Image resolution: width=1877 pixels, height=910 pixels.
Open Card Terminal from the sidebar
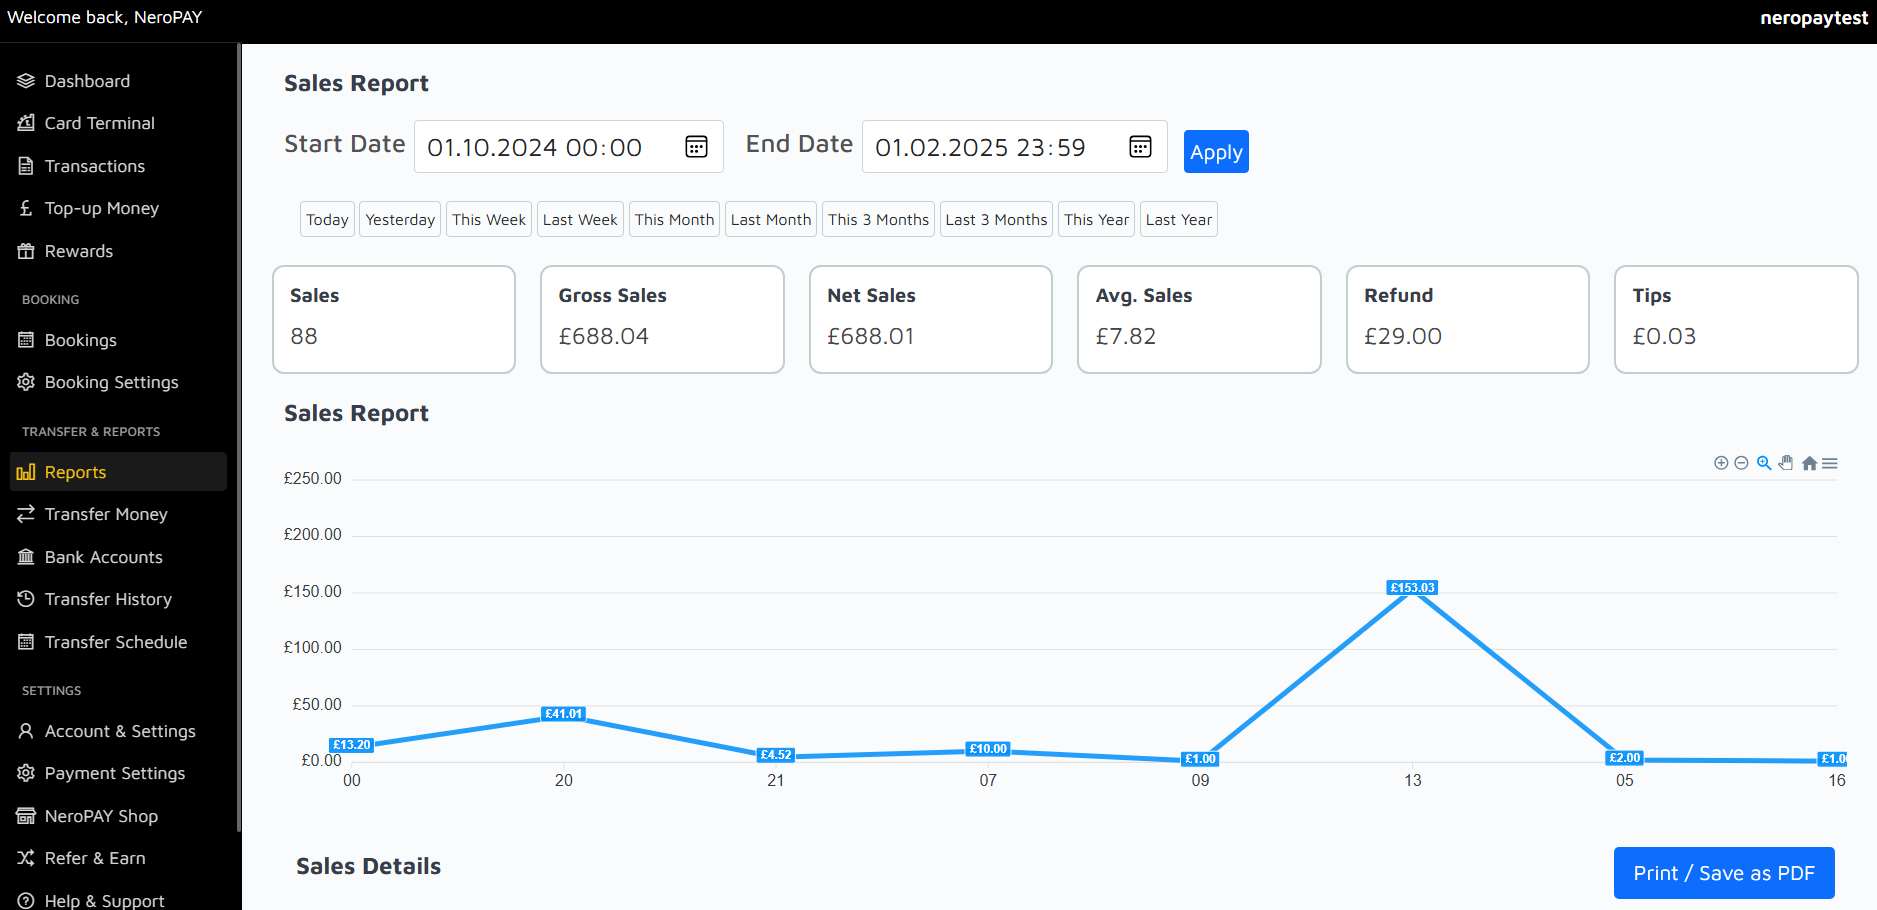[99, 123]
